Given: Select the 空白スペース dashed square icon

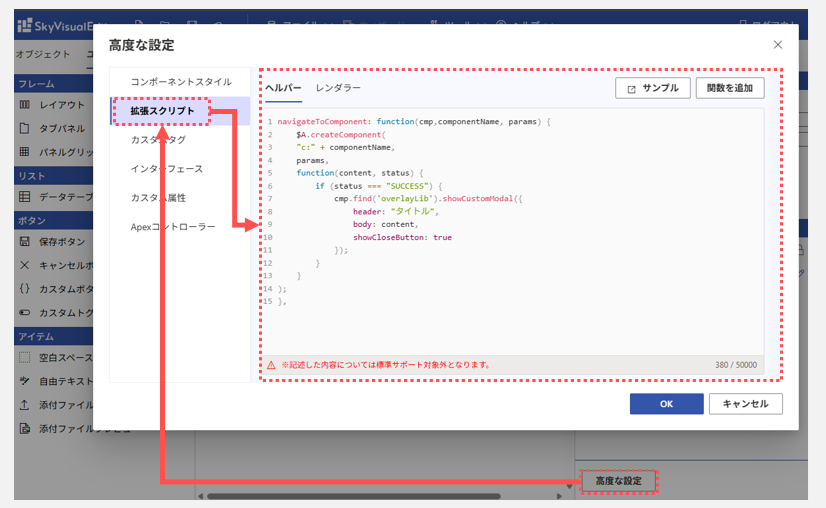Looking at the screenshot, I should point(24,357).
